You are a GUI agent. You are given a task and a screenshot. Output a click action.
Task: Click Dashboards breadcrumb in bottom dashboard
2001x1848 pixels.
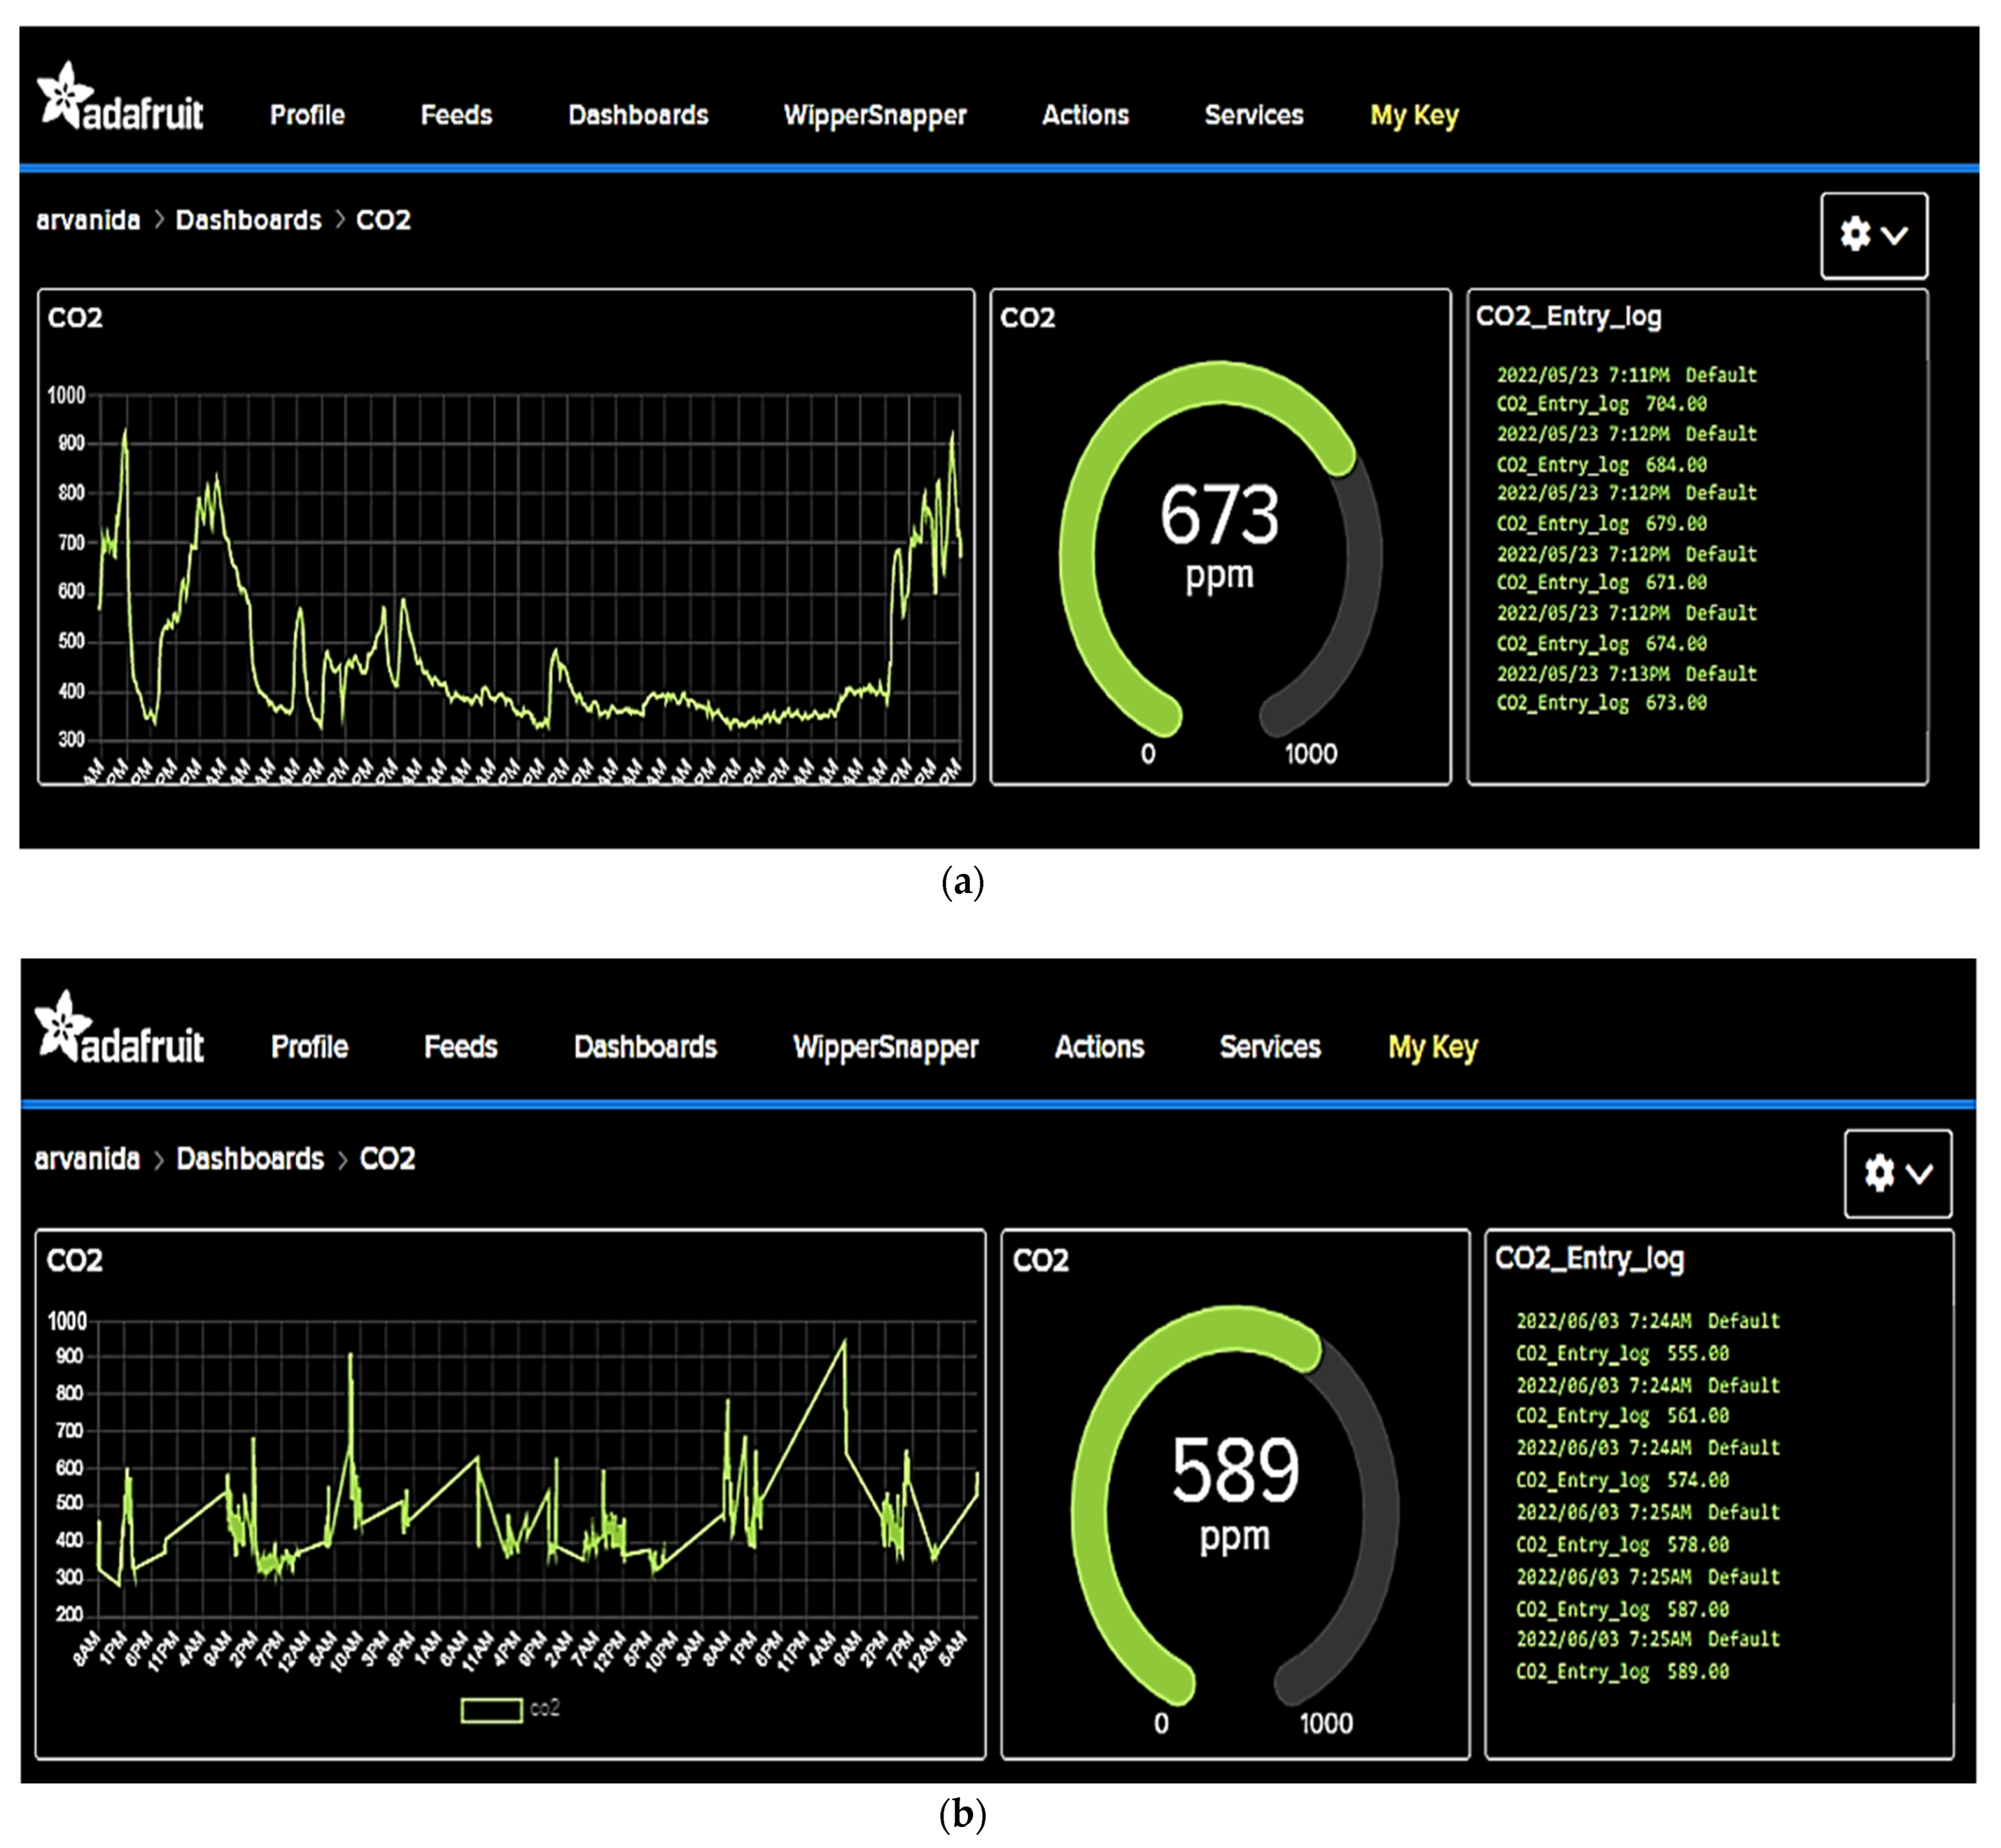(x=250, y=1159)
